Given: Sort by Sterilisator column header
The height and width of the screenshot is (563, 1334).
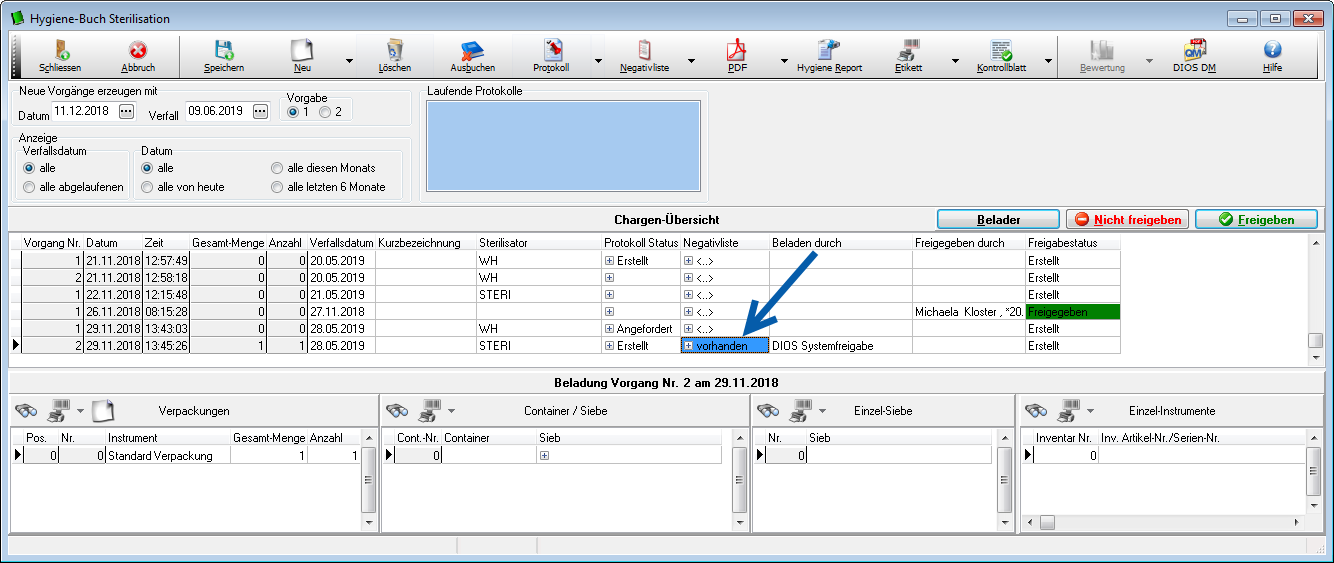Looking at the screenshot, I should click(x=538, y=243).
